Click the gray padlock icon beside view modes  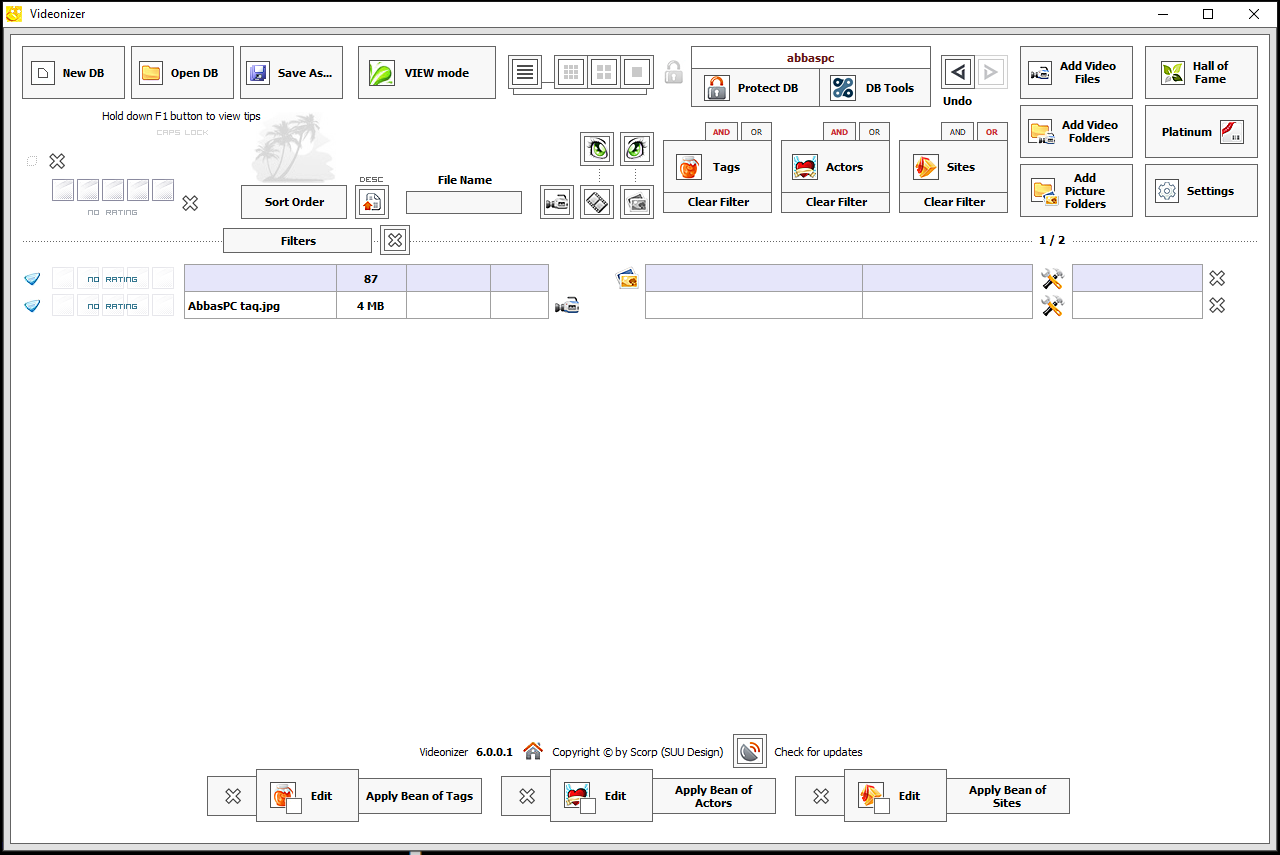[x=674, y=72]
